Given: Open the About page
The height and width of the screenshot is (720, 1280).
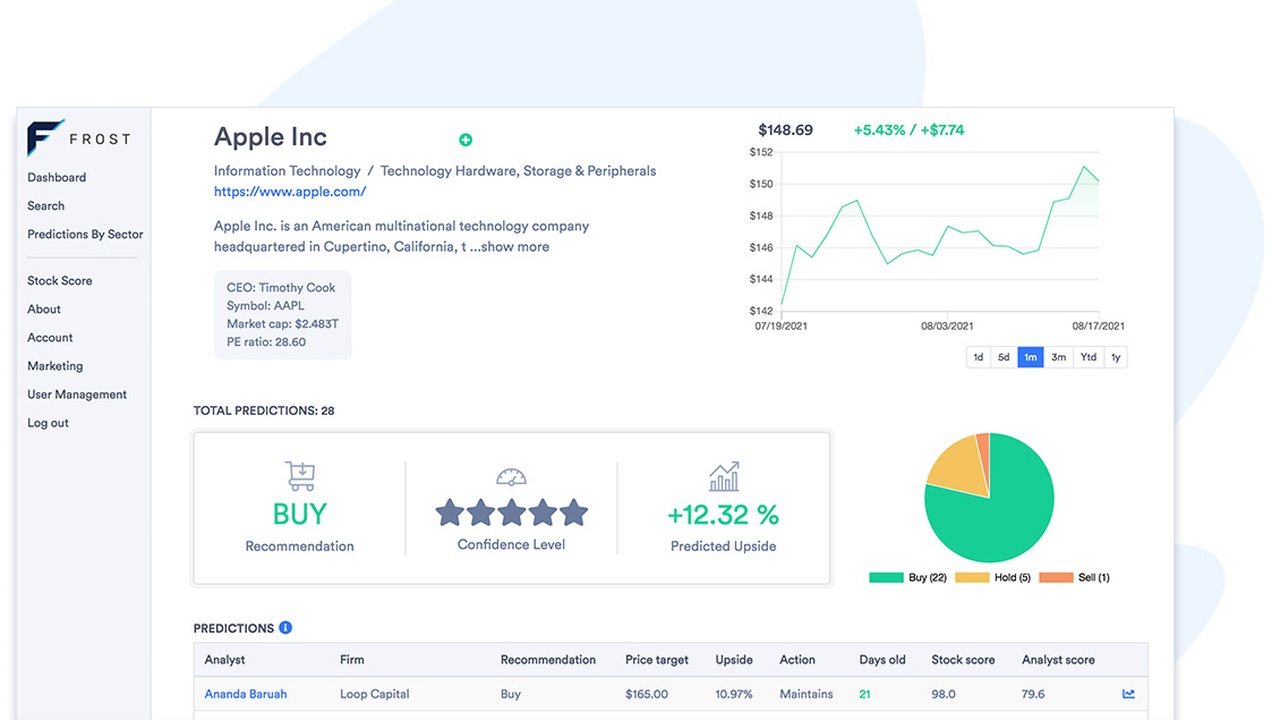Looking at the screenshot, I should coord(44,309).
